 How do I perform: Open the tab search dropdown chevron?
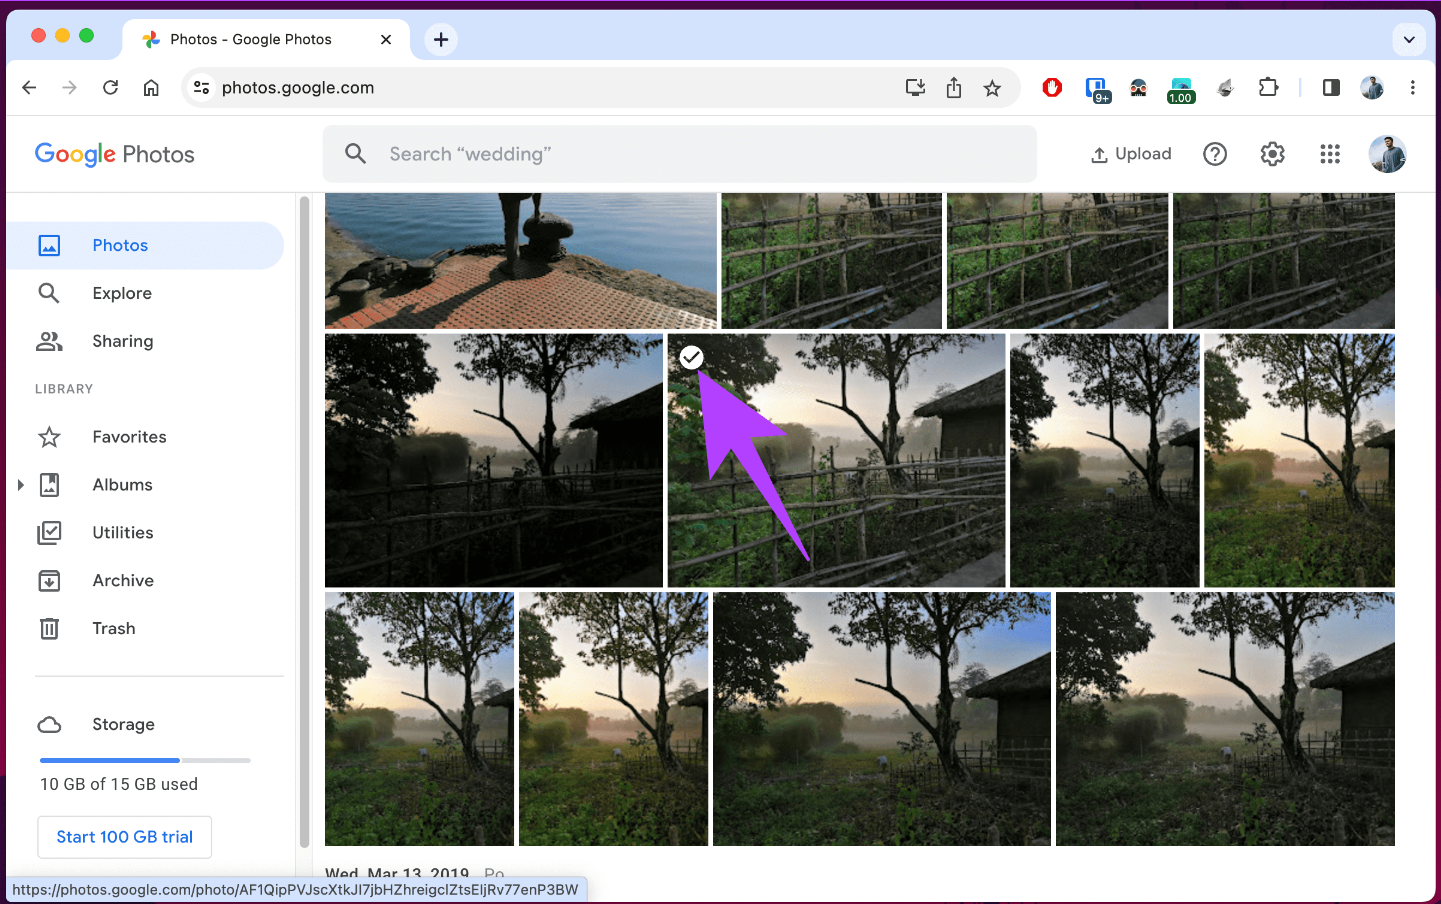click(1409, 40)
